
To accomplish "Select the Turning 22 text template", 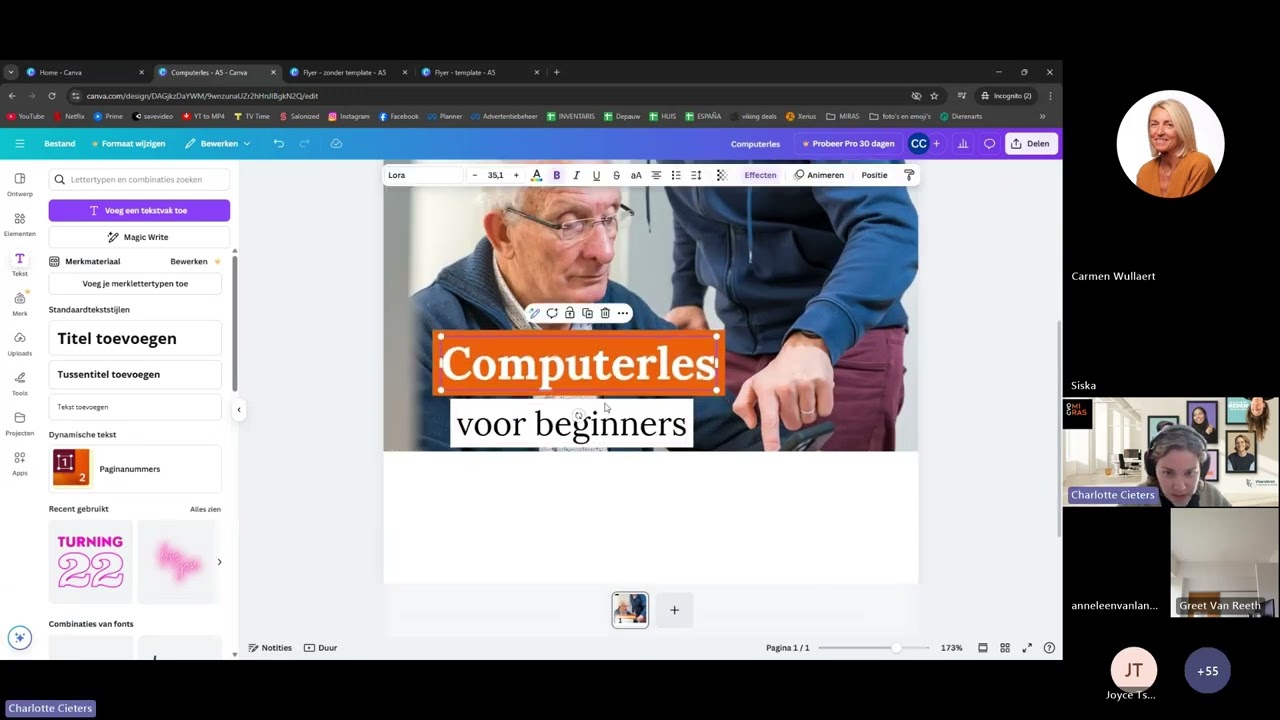I will [x=90, y=561].
